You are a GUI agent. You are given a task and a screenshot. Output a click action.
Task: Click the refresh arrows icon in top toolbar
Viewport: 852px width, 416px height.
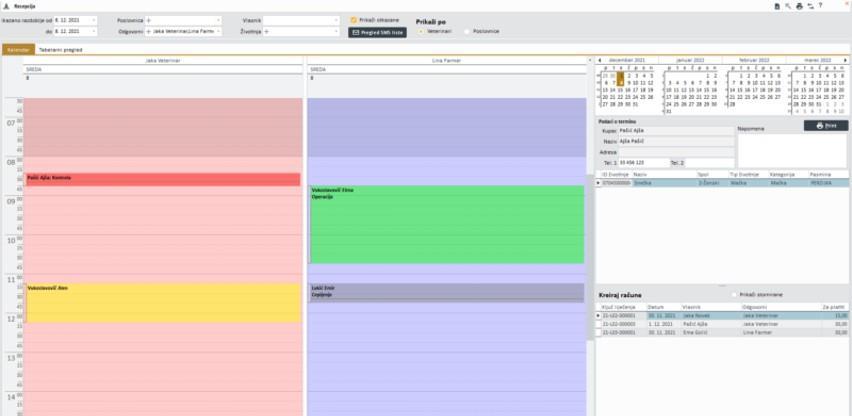[810, 6]
